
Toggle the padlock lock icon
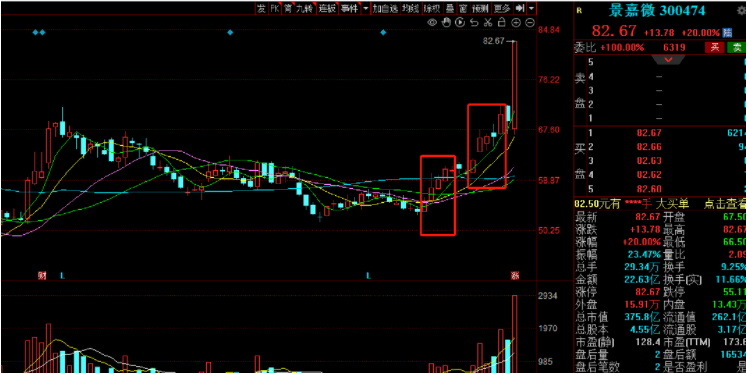tap(501, 22)
